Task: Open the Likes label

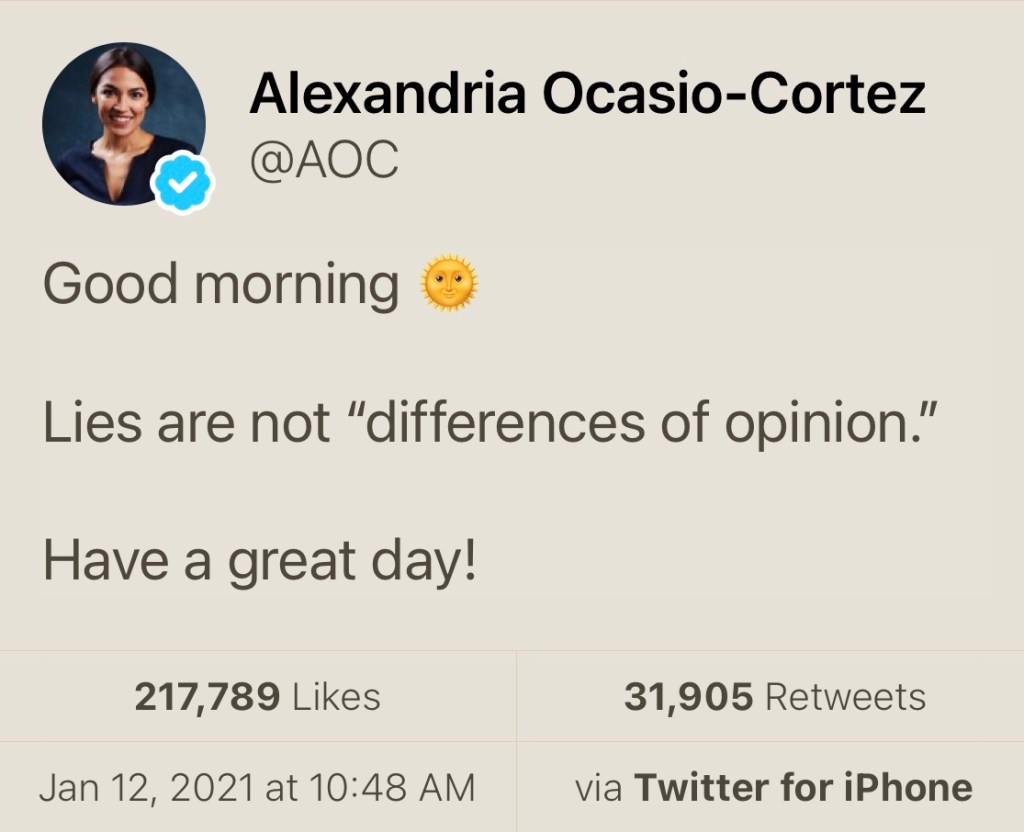Action: [336, 697]
